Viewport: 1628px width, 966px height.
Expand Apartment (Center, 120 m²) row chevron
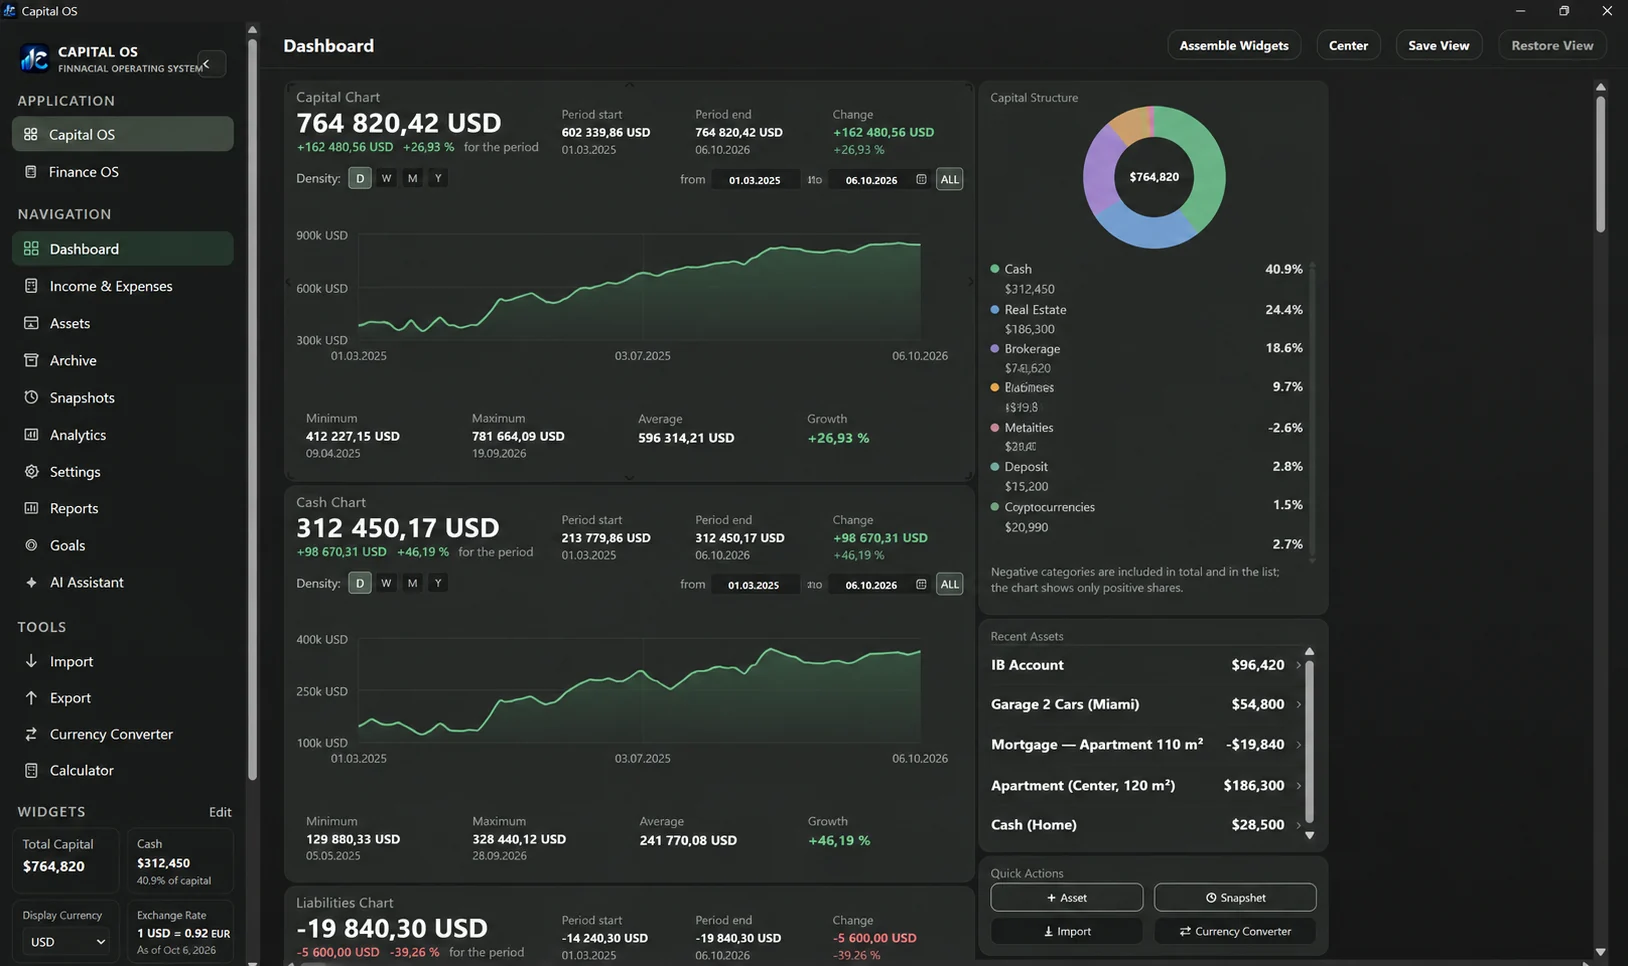[1298, 785]
